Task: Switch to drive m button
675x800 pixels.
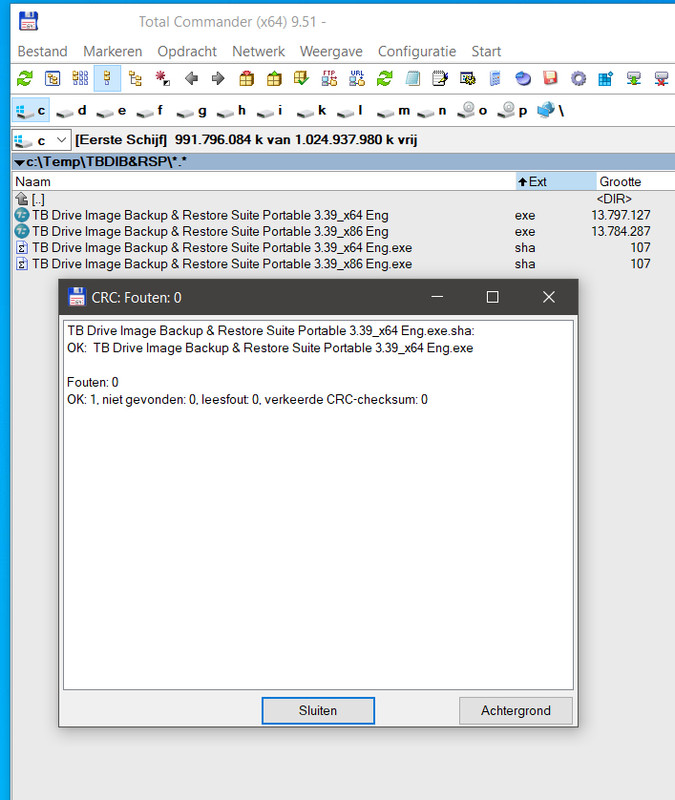Action: click(393, 110)
